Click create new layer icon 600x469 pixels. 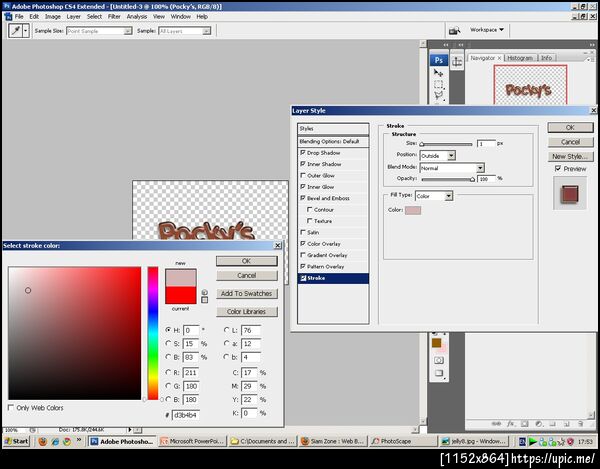(x=567, y=424)
